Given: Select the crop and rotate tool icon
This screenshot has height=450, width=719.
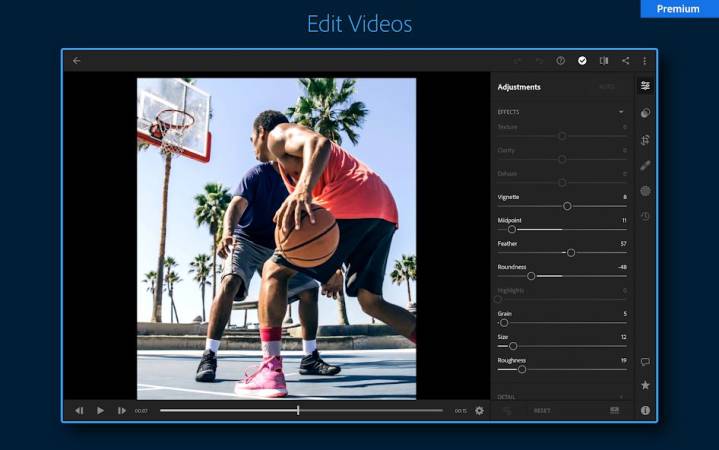Looking at the screenshot, I should (645, 140).
